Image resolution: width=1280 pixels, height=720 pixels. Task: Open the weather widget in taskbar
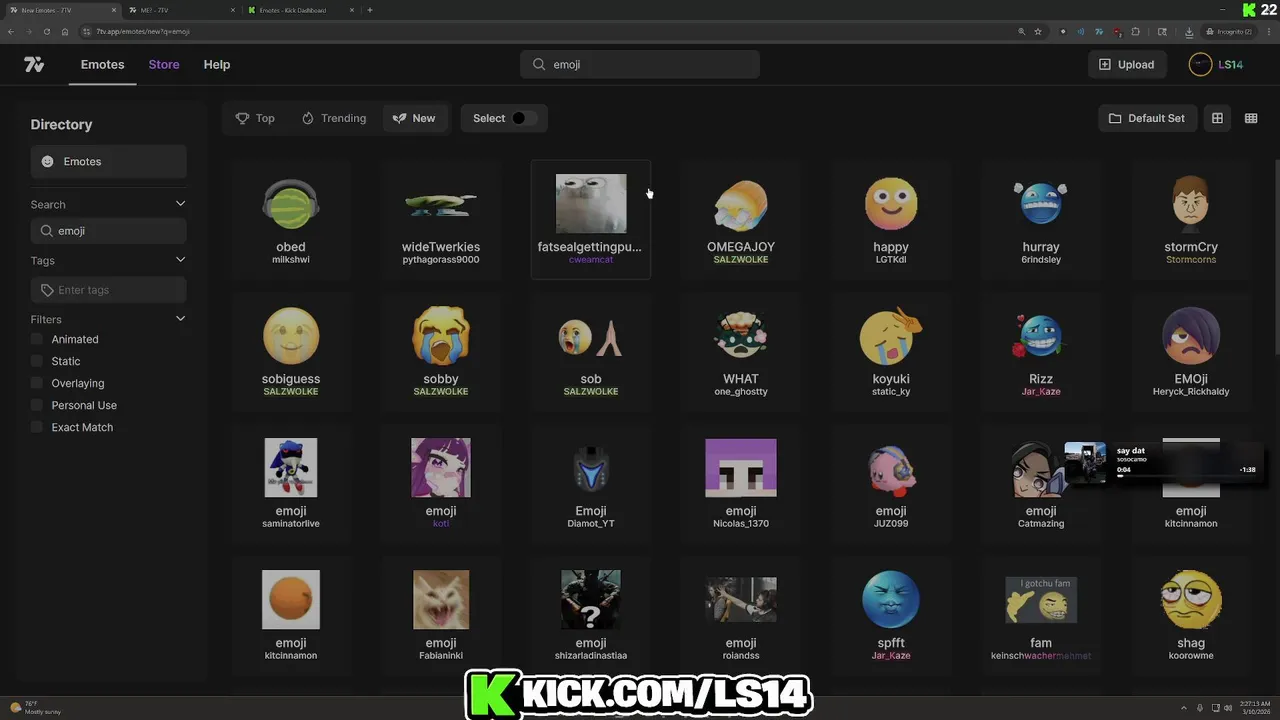[x=35, y=707]
